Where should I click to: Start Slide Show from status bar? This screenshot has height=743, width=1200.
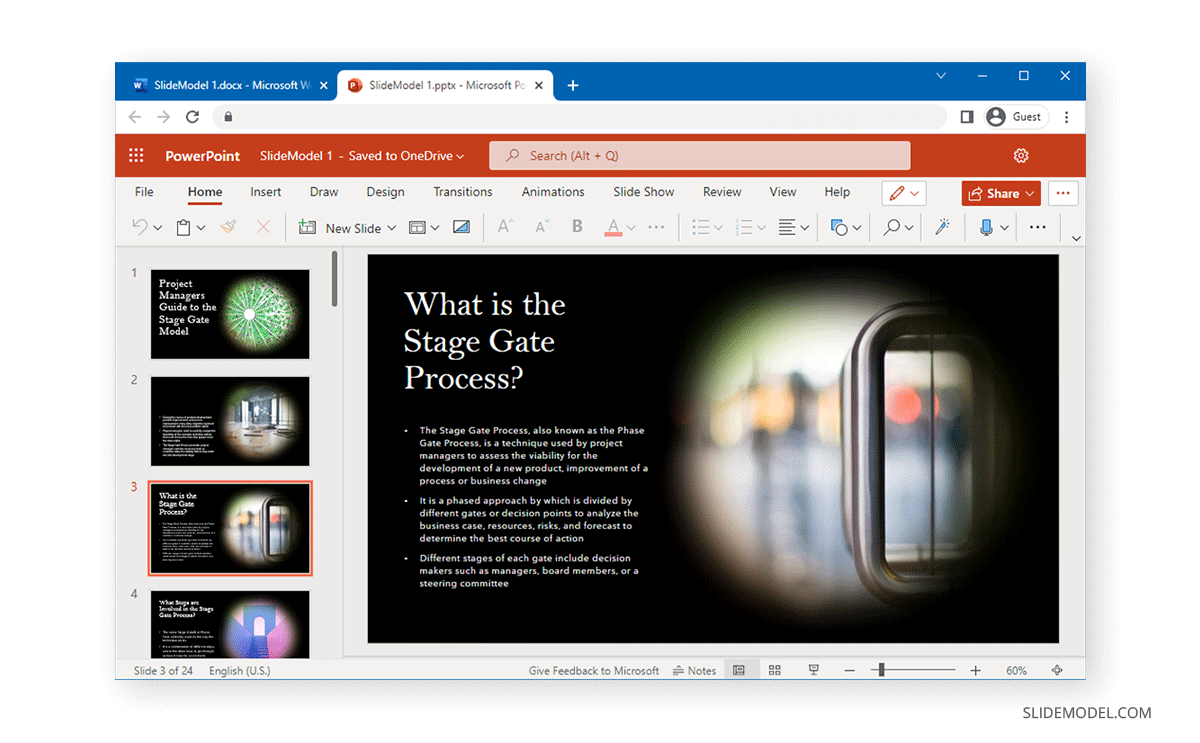coord(813,670)
